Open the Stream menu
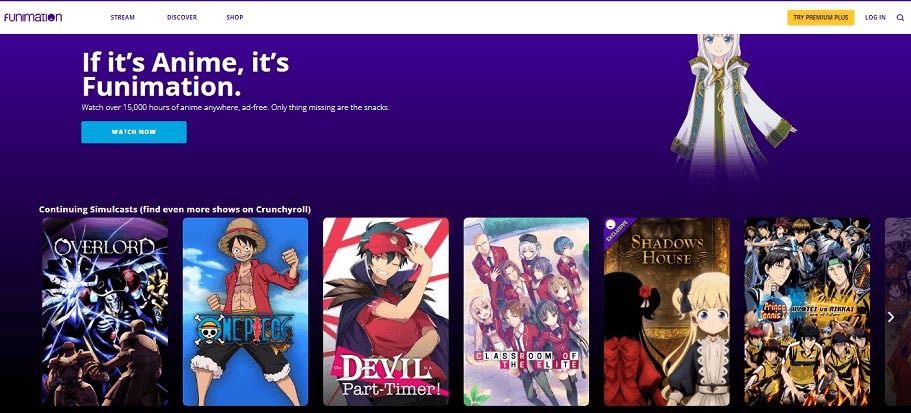Viewport: 911px width, 413px height. pos(123,18)
